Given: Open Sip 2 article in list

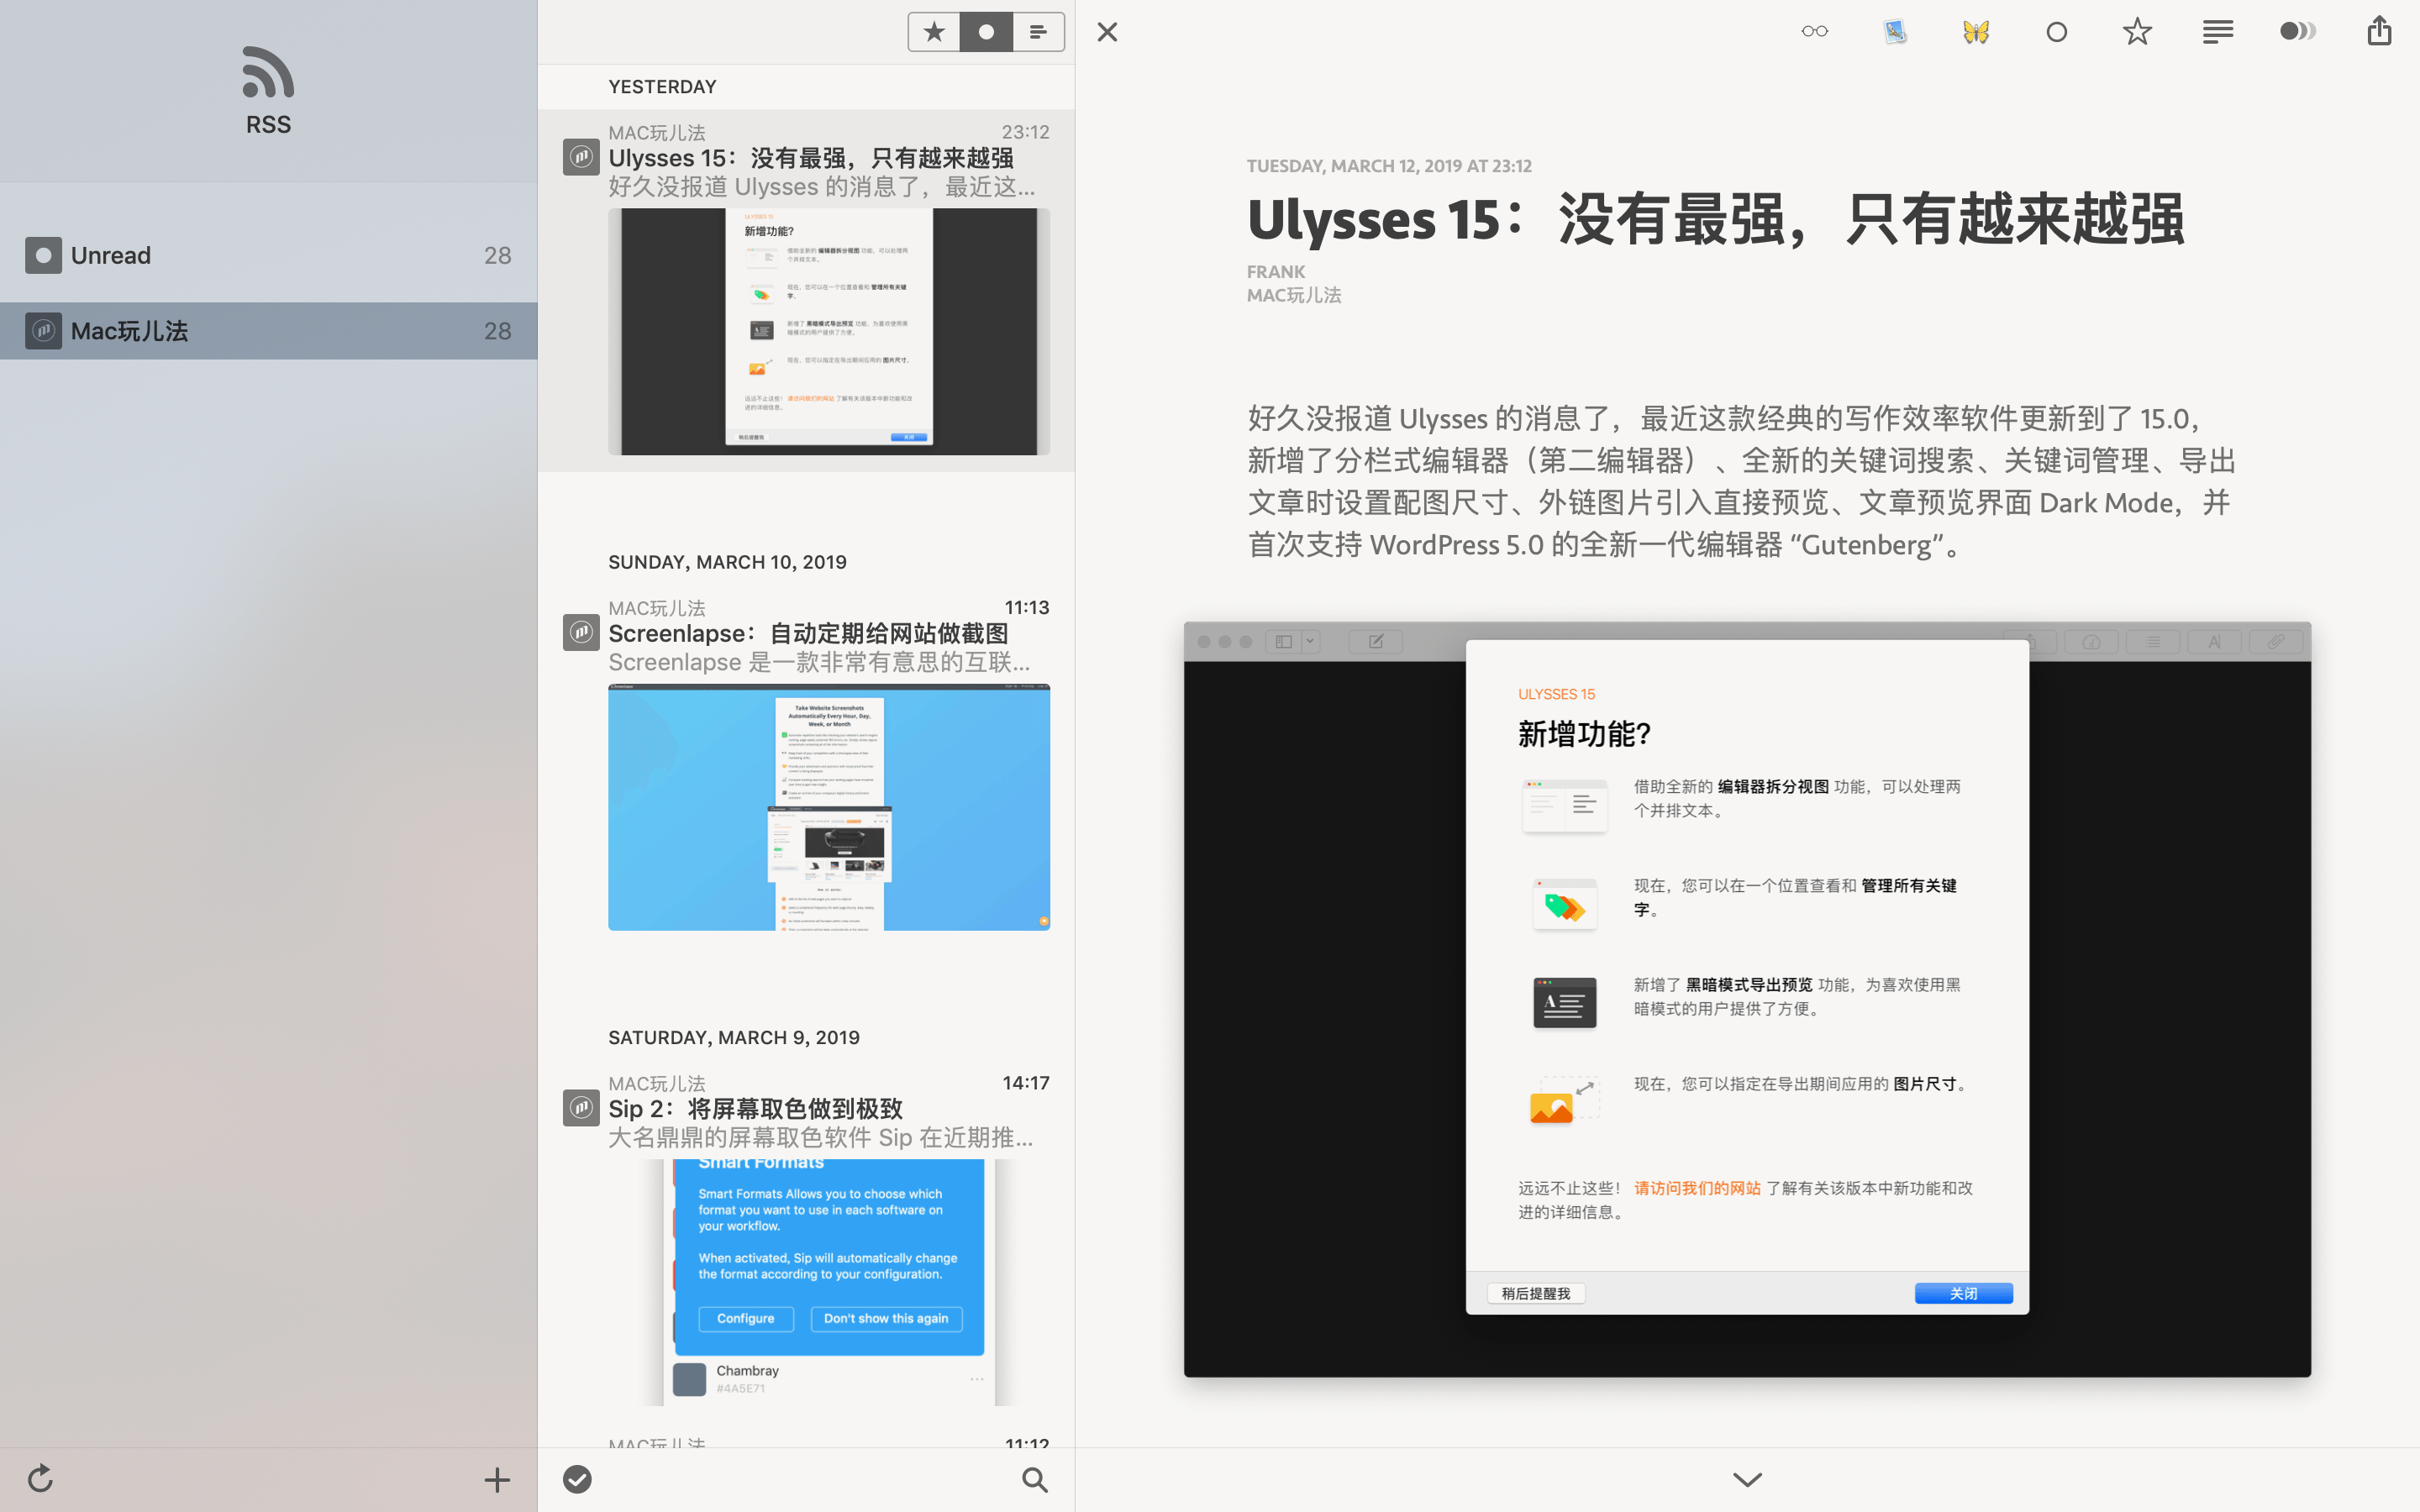Looking at the screenshot, I should [806, 1240].
